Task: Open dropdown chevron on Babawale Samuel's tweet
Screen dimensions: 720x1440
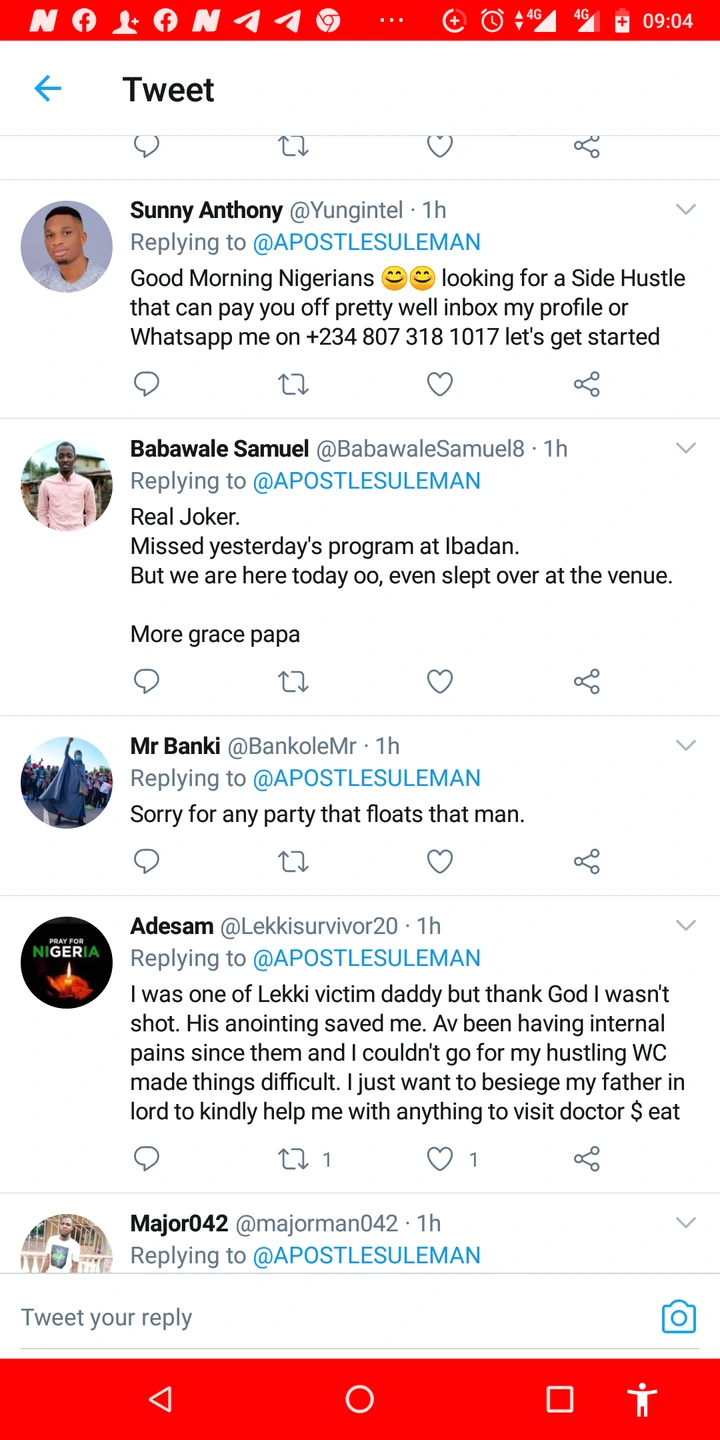Action: point(685,448)
